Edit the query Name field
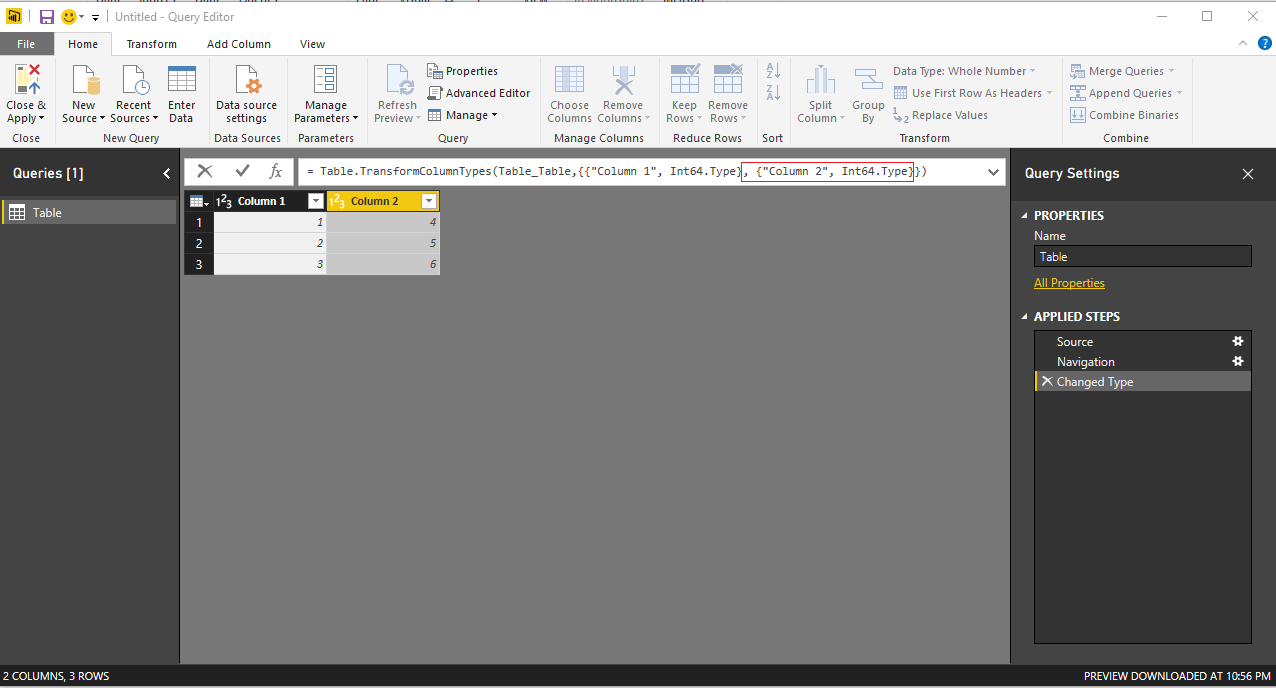Screen dimensions: 1276x688 click(x=1143, y=257)
